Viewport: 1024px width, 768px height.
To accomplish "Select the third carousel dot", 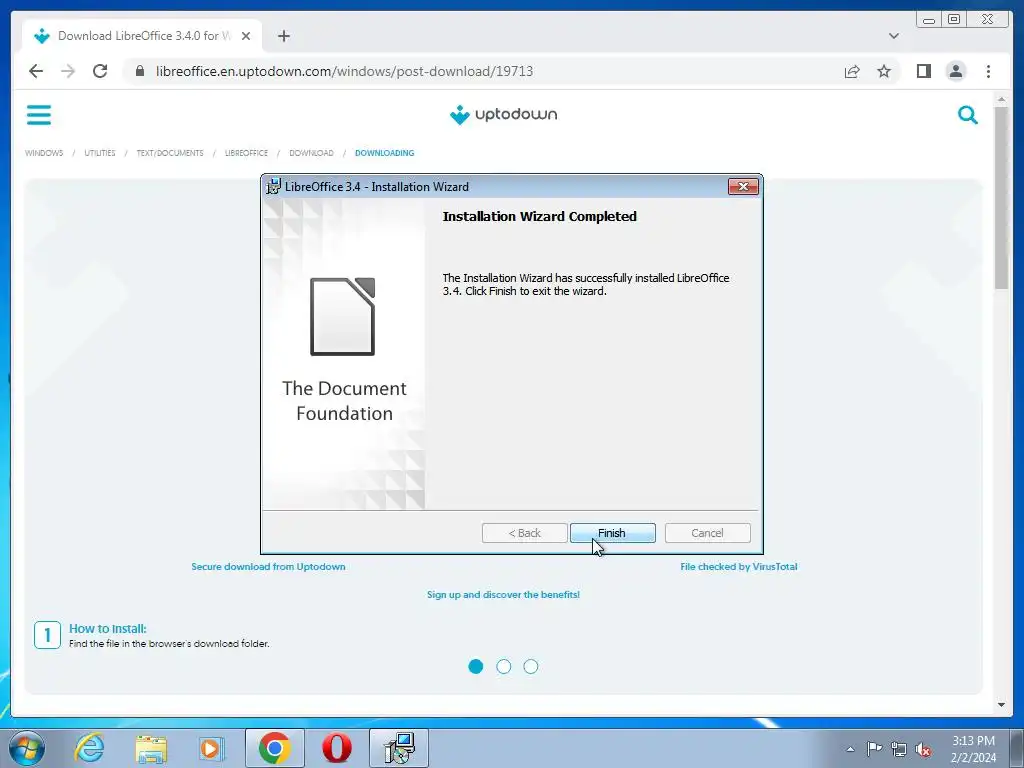I will click(531, 667).
